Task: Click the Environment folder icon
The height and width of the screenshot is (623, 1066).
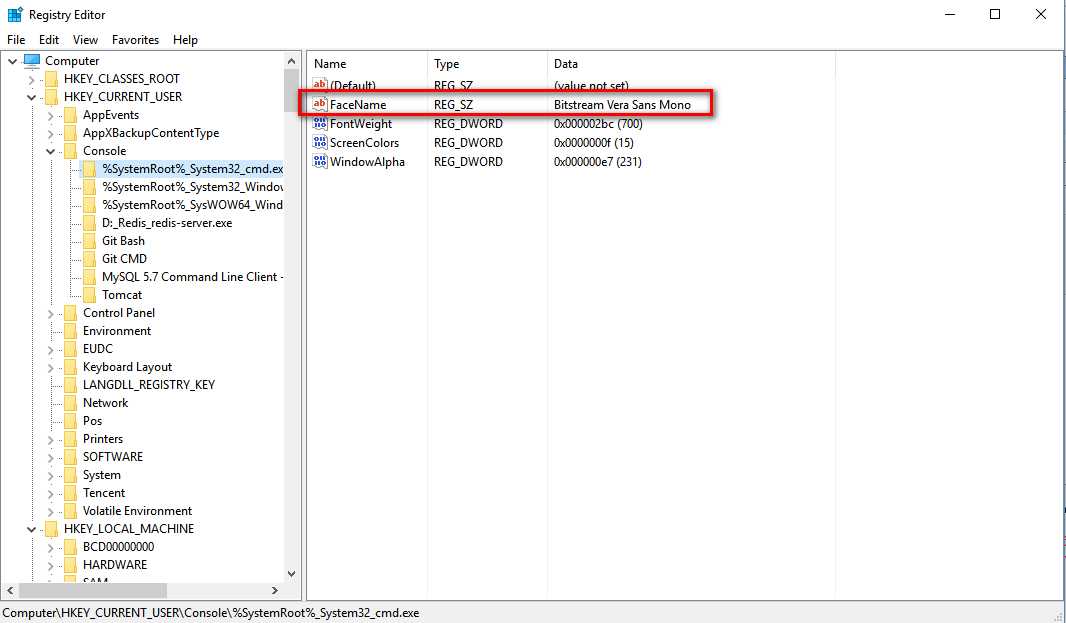Action: pos(70,331)
